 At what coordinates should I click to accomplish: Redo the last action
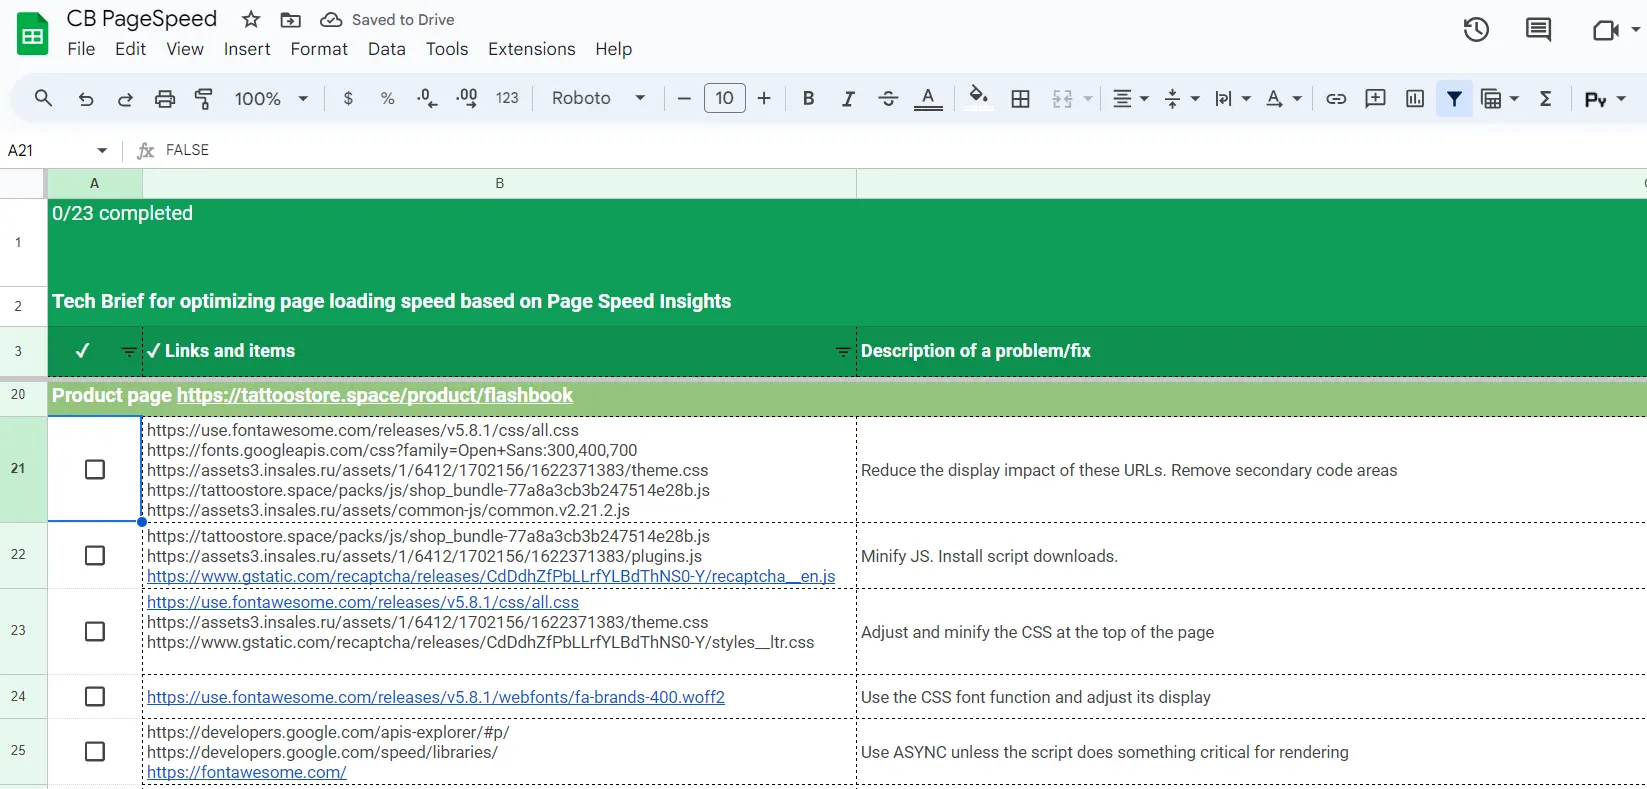[125, 98]
